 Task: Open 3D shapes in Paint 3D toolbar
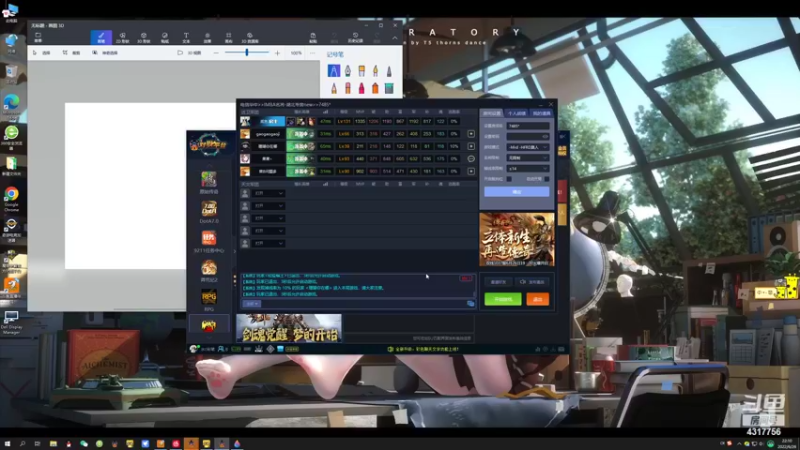point(144,37)
